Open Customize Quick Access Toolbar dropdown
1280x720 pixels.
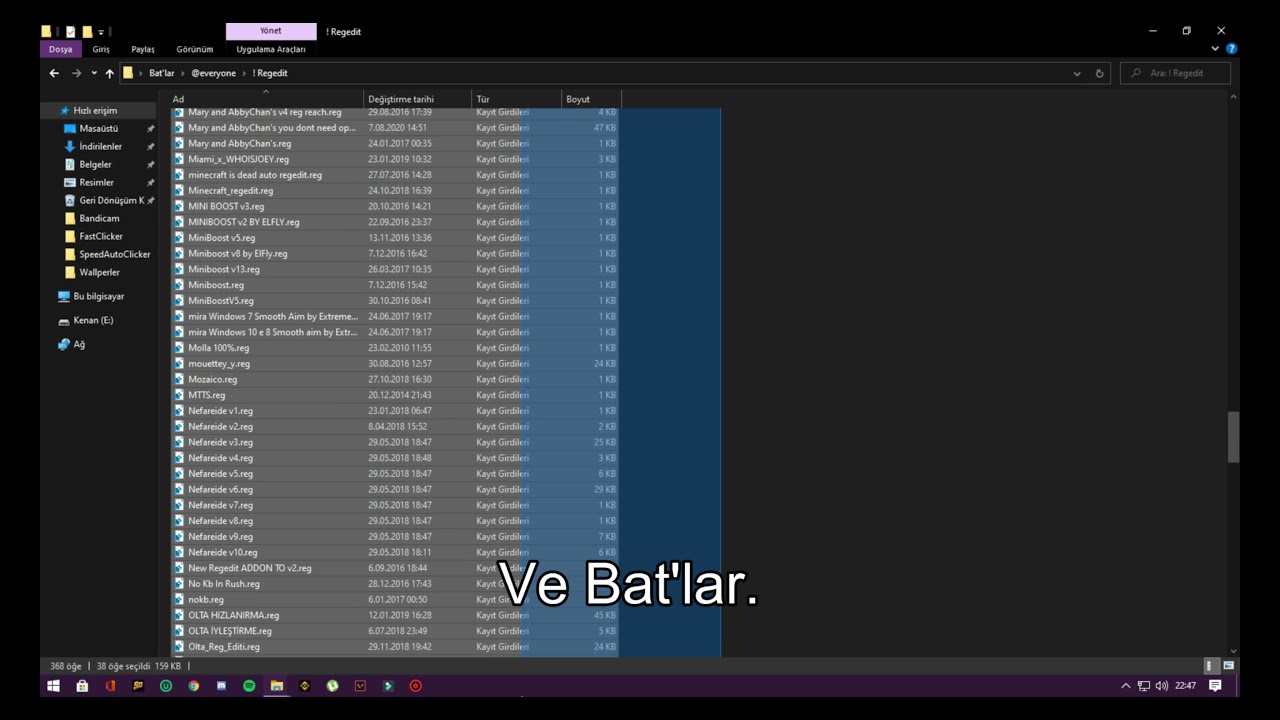pyautogui.click(x=101, y=32)
